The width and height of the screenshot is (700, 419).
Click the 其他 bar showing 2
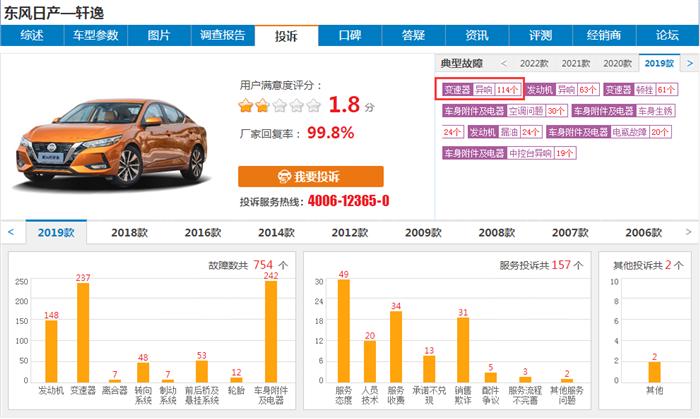[x=654, y=372]
